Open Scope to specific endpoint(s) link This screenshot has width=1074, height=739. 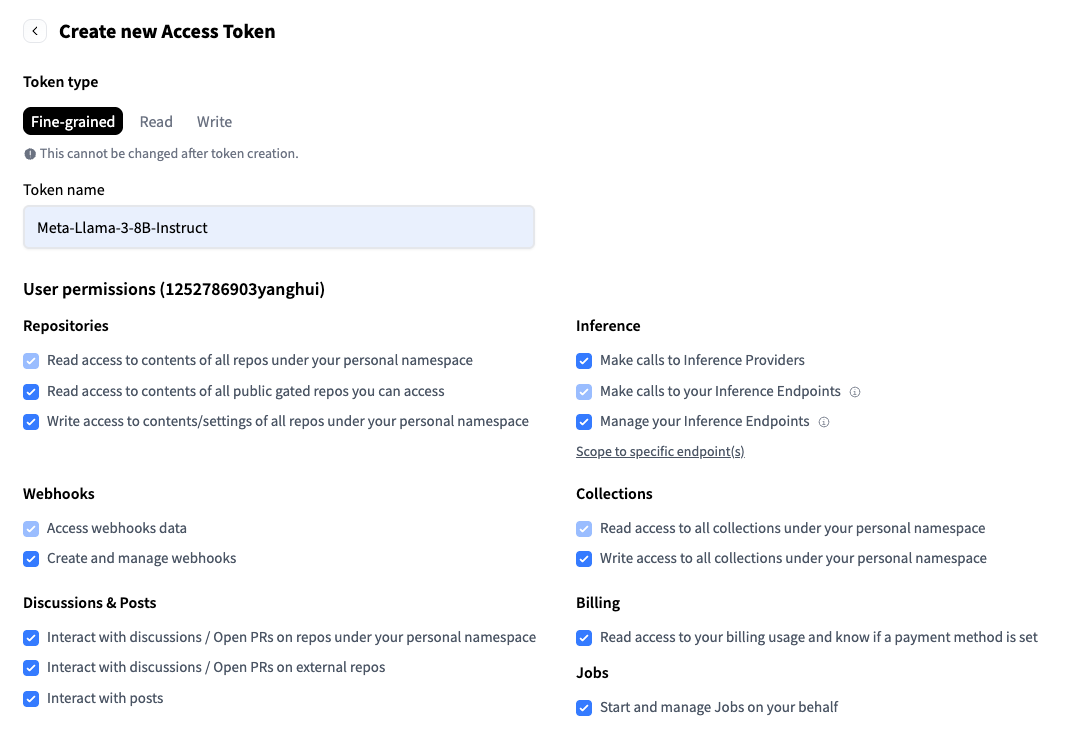pyautogui.click(x=660, y=451)
